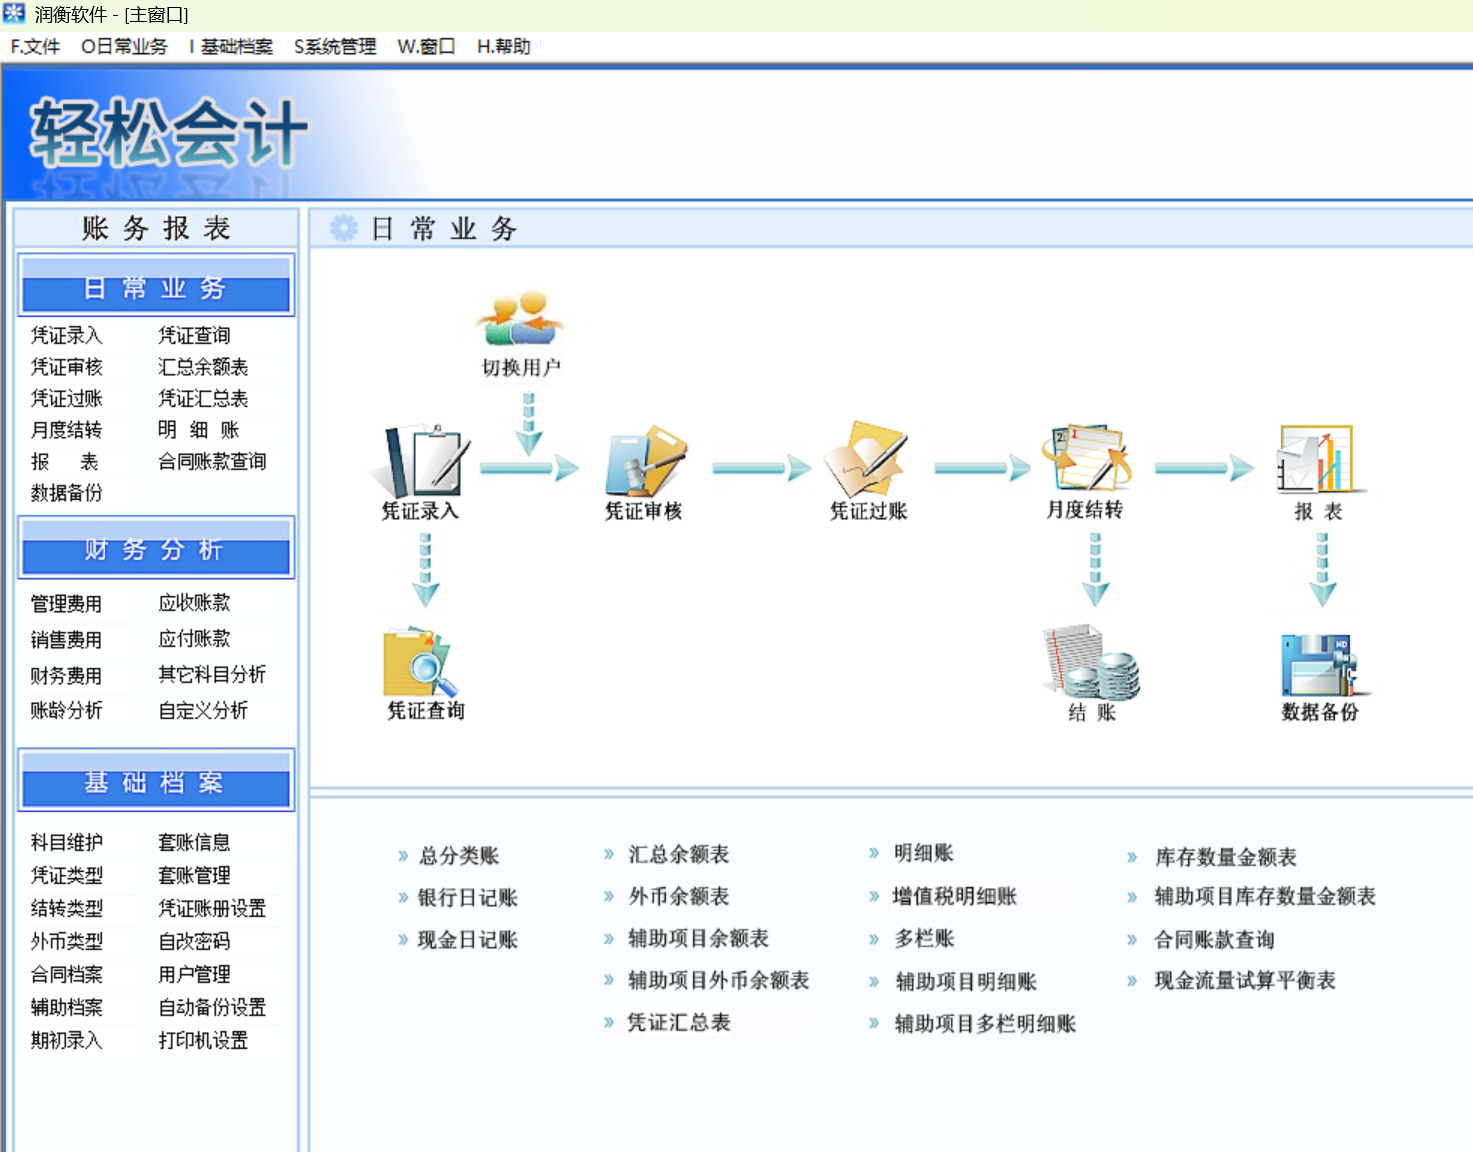Image resolution: width=1473 pixels, height=1152 pixels.
Task: Click the 结账 coins icon
Action: click(1091, 662)
